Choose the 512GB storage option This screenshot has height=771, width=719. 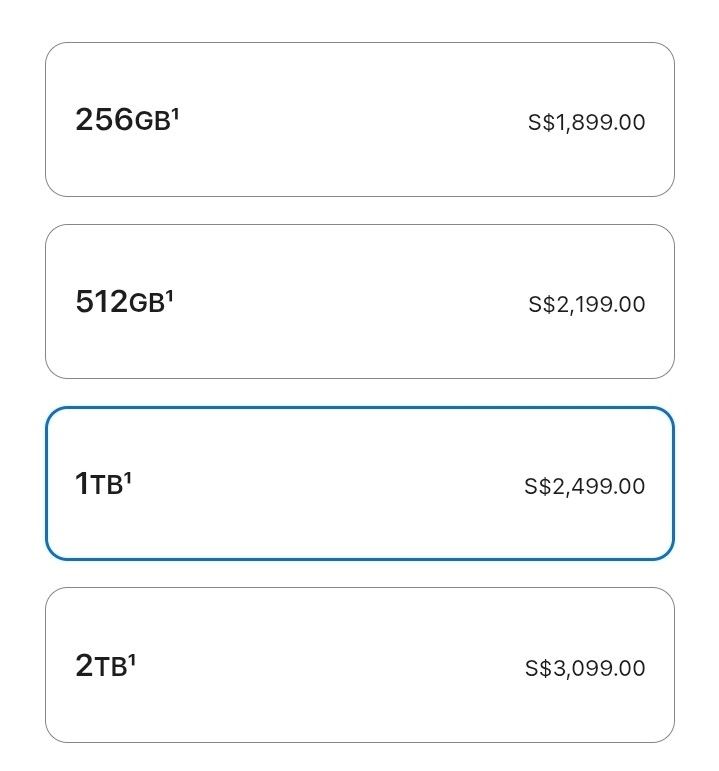tap(359, 302)
